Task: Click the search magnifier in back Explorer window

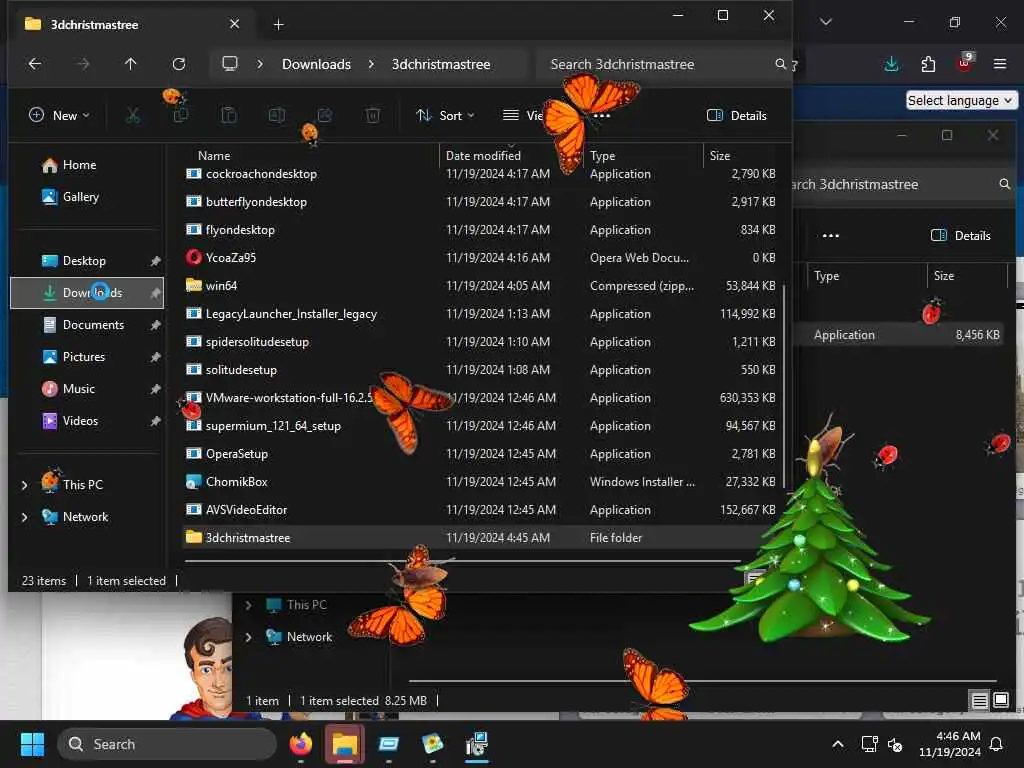Action: point(1004,185)
